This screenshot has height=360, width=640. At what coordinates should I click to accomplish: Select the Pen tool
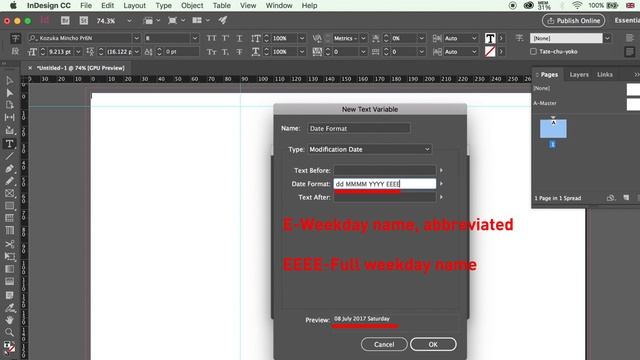(x=9, y=169)
